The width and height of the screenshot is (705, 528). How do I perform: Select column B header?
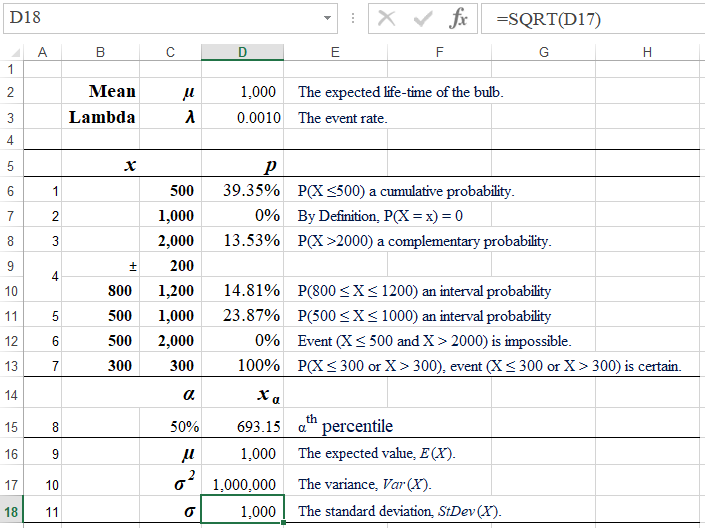coord(100,53)
